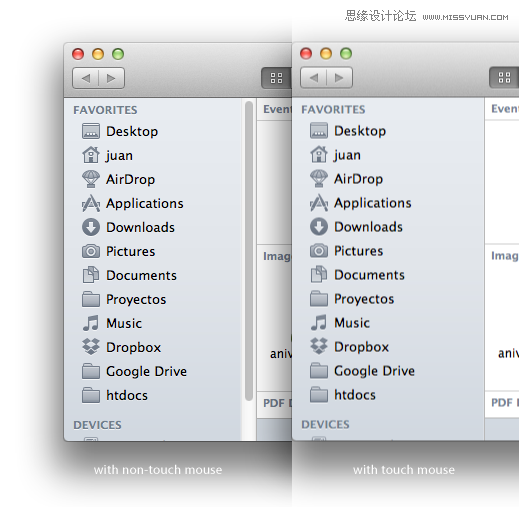This screenshot has width=519, height=507.
Task: Click the htdocs folder icon in the left window
Action: (91, 395)
